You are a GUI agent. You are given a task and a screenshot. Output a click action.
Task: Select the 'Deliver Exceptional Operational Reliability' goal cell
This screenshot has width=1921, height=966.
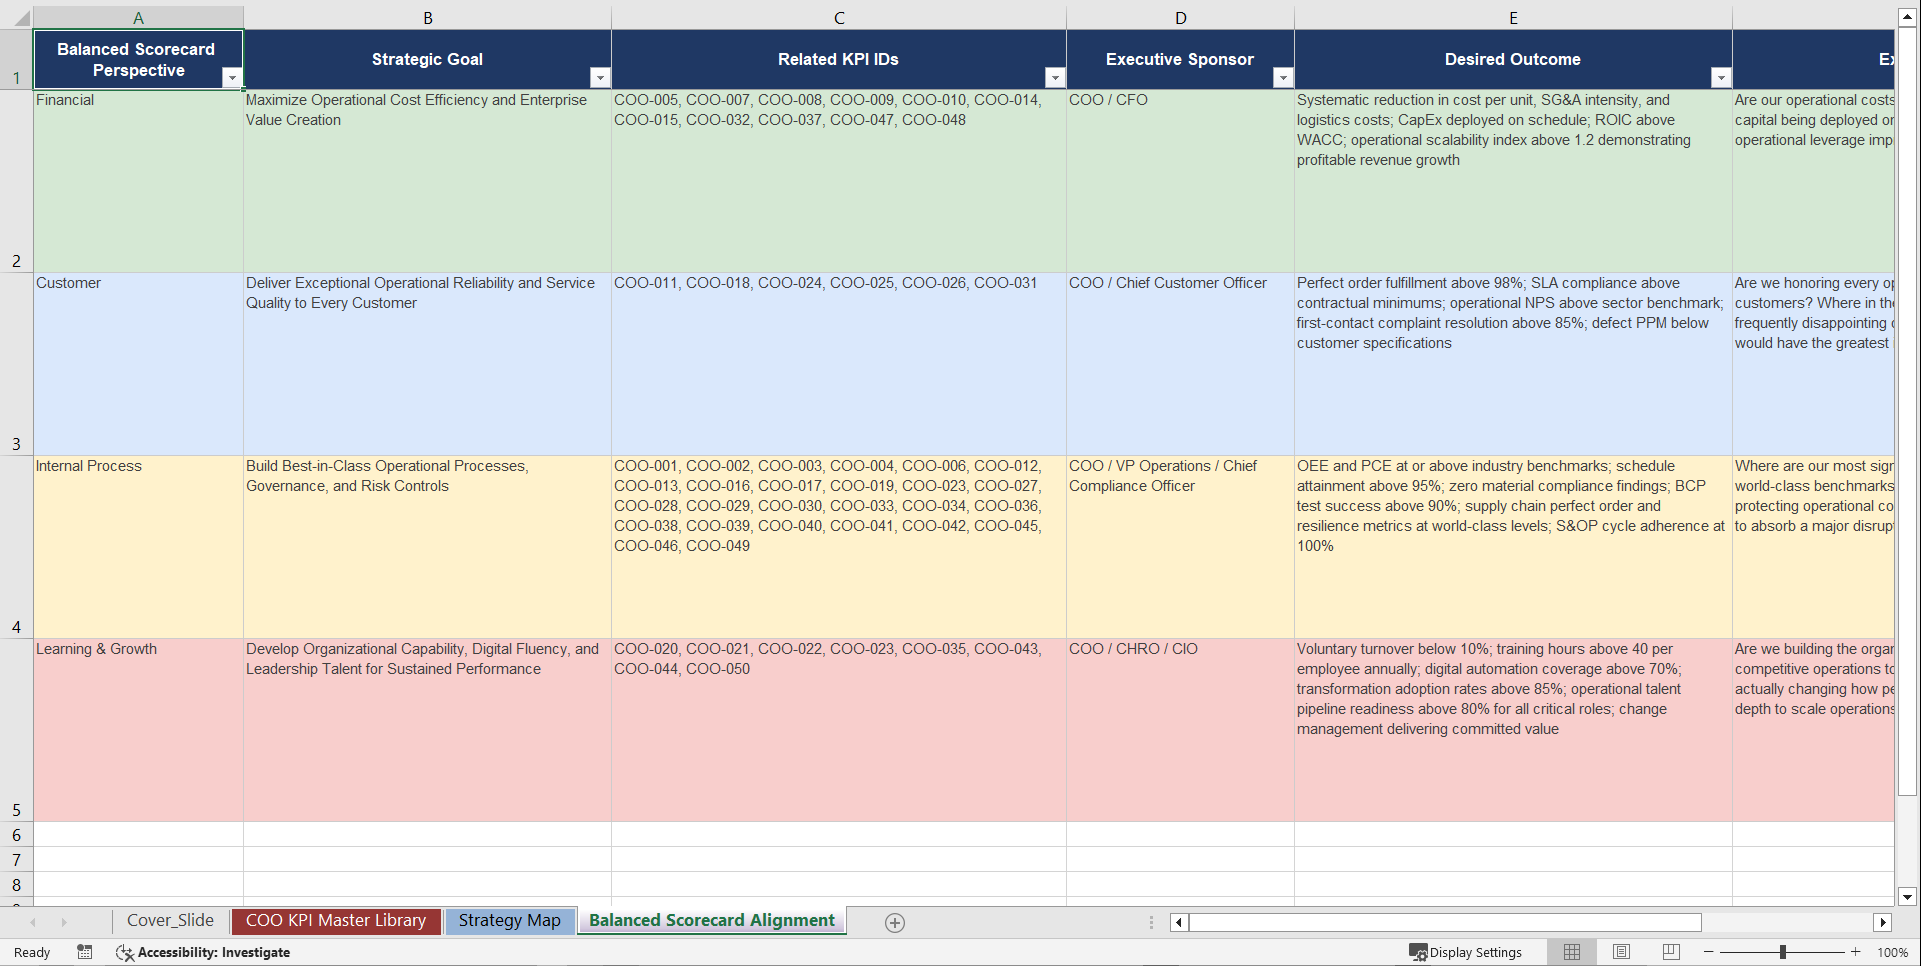pos(427,364)
